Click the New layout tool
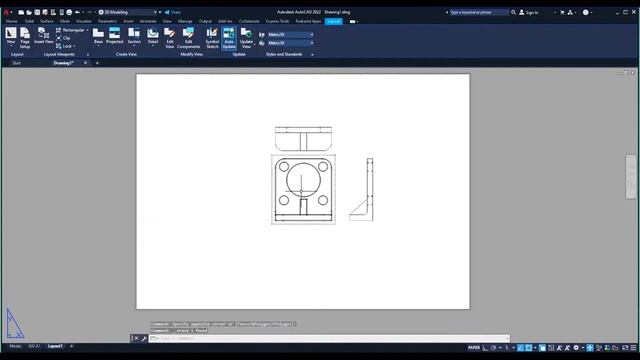This screenshot has width=640, height=360. click(11, 36)
